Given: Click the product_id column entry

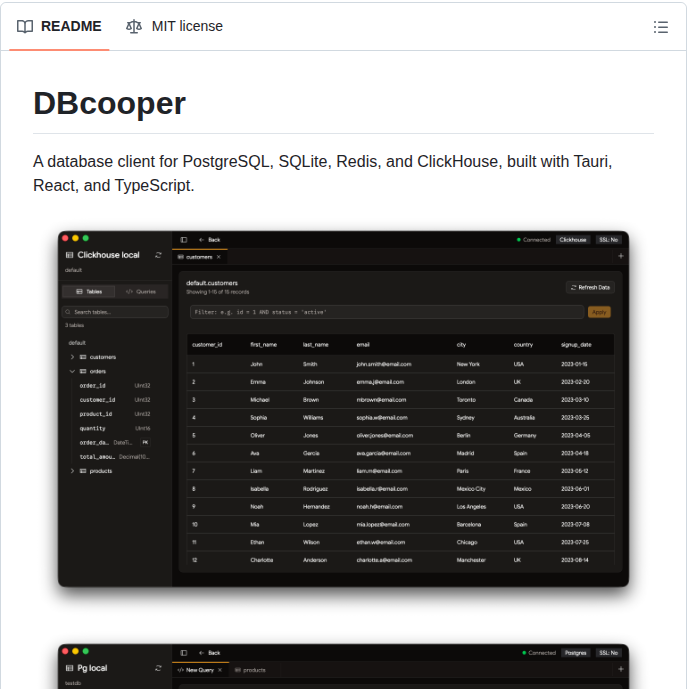Looking at the screenshot, I should (x=115, y=414).
